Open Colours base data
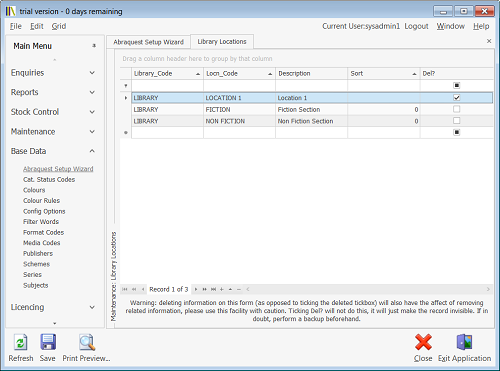This screenshot has width=500, height=371. 34,190
